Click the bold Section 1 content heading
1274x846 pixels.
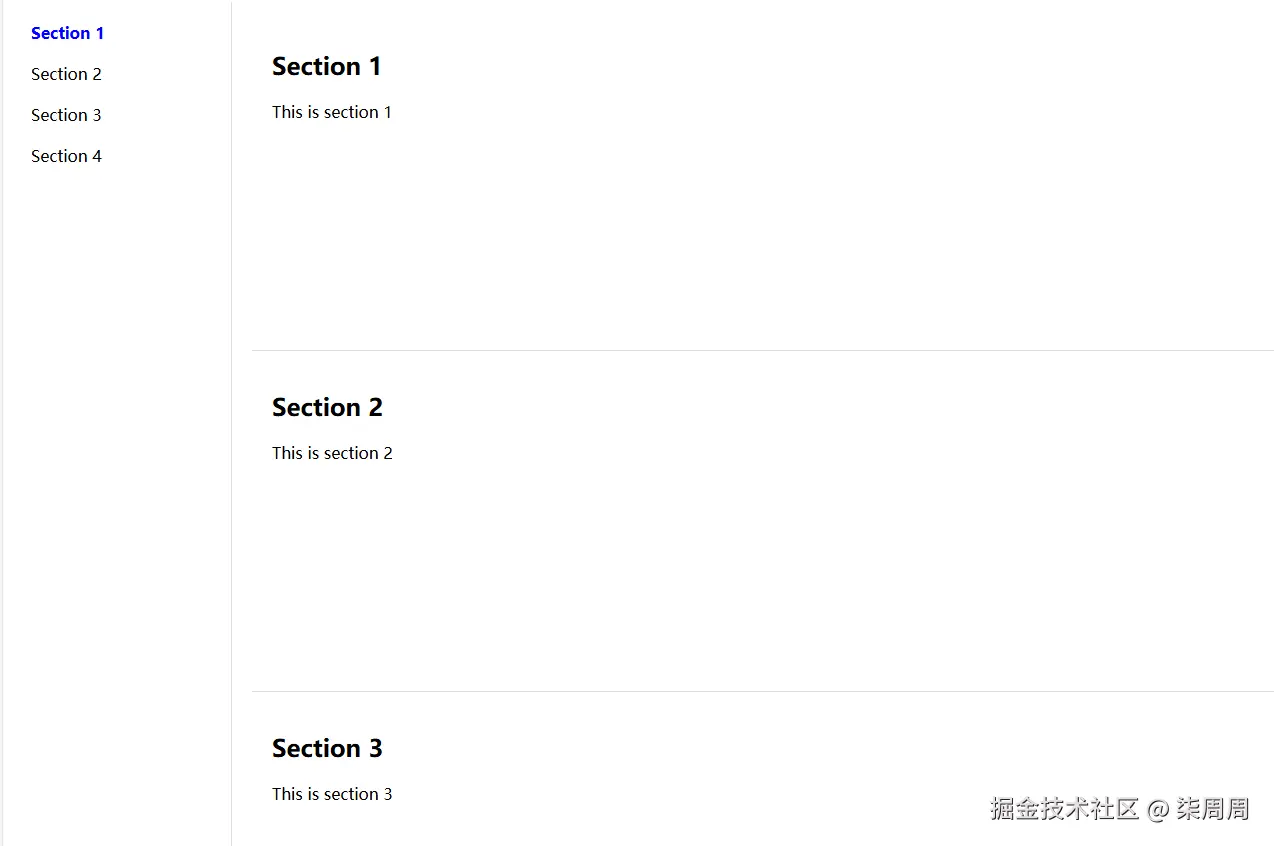click(x=326, y=67)
